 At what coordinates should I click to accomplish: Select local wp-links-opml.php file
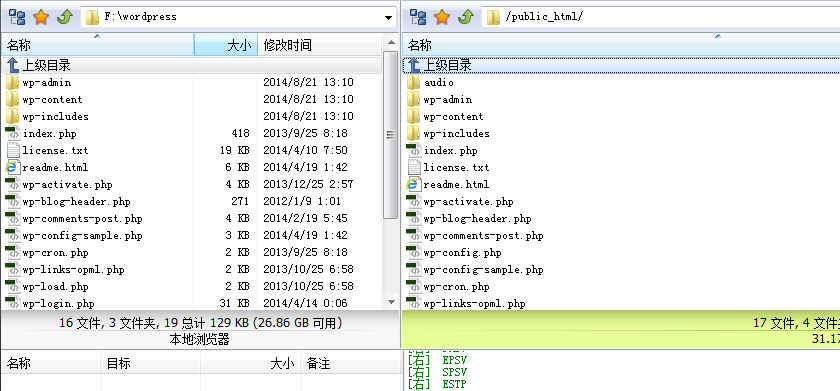73,269
